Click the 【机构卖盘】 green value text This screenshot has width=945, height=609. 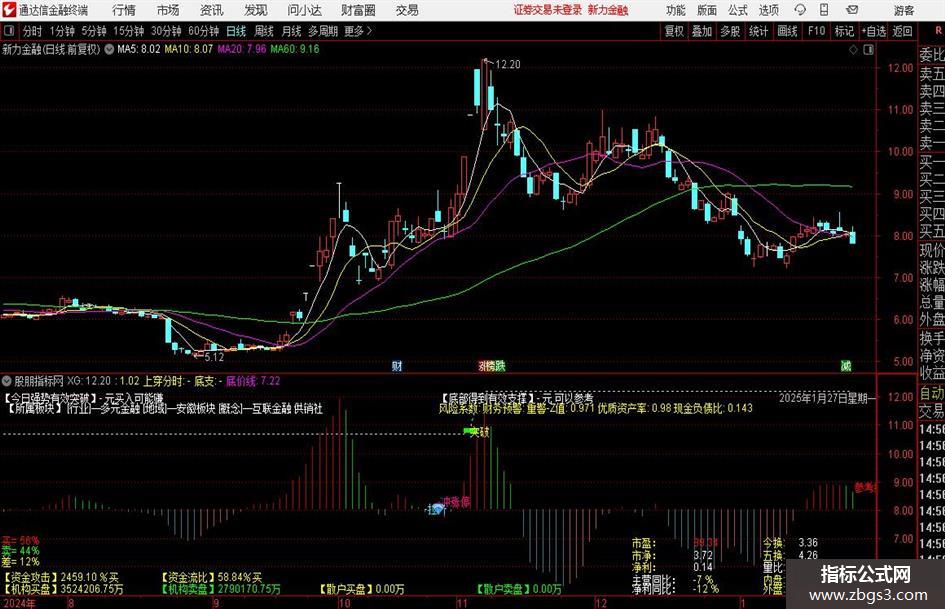click(221, 588)
